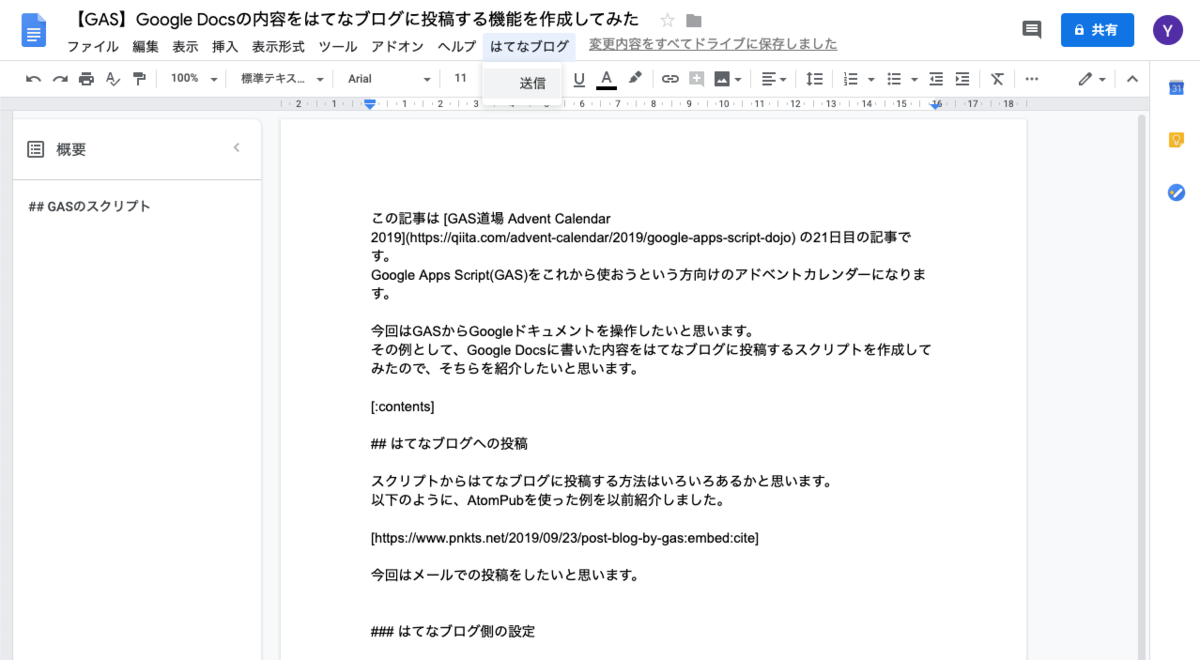The width and height of the screenshot is (1200, 660).
Task: Increase the indent
Action: (x=962, y=79)
